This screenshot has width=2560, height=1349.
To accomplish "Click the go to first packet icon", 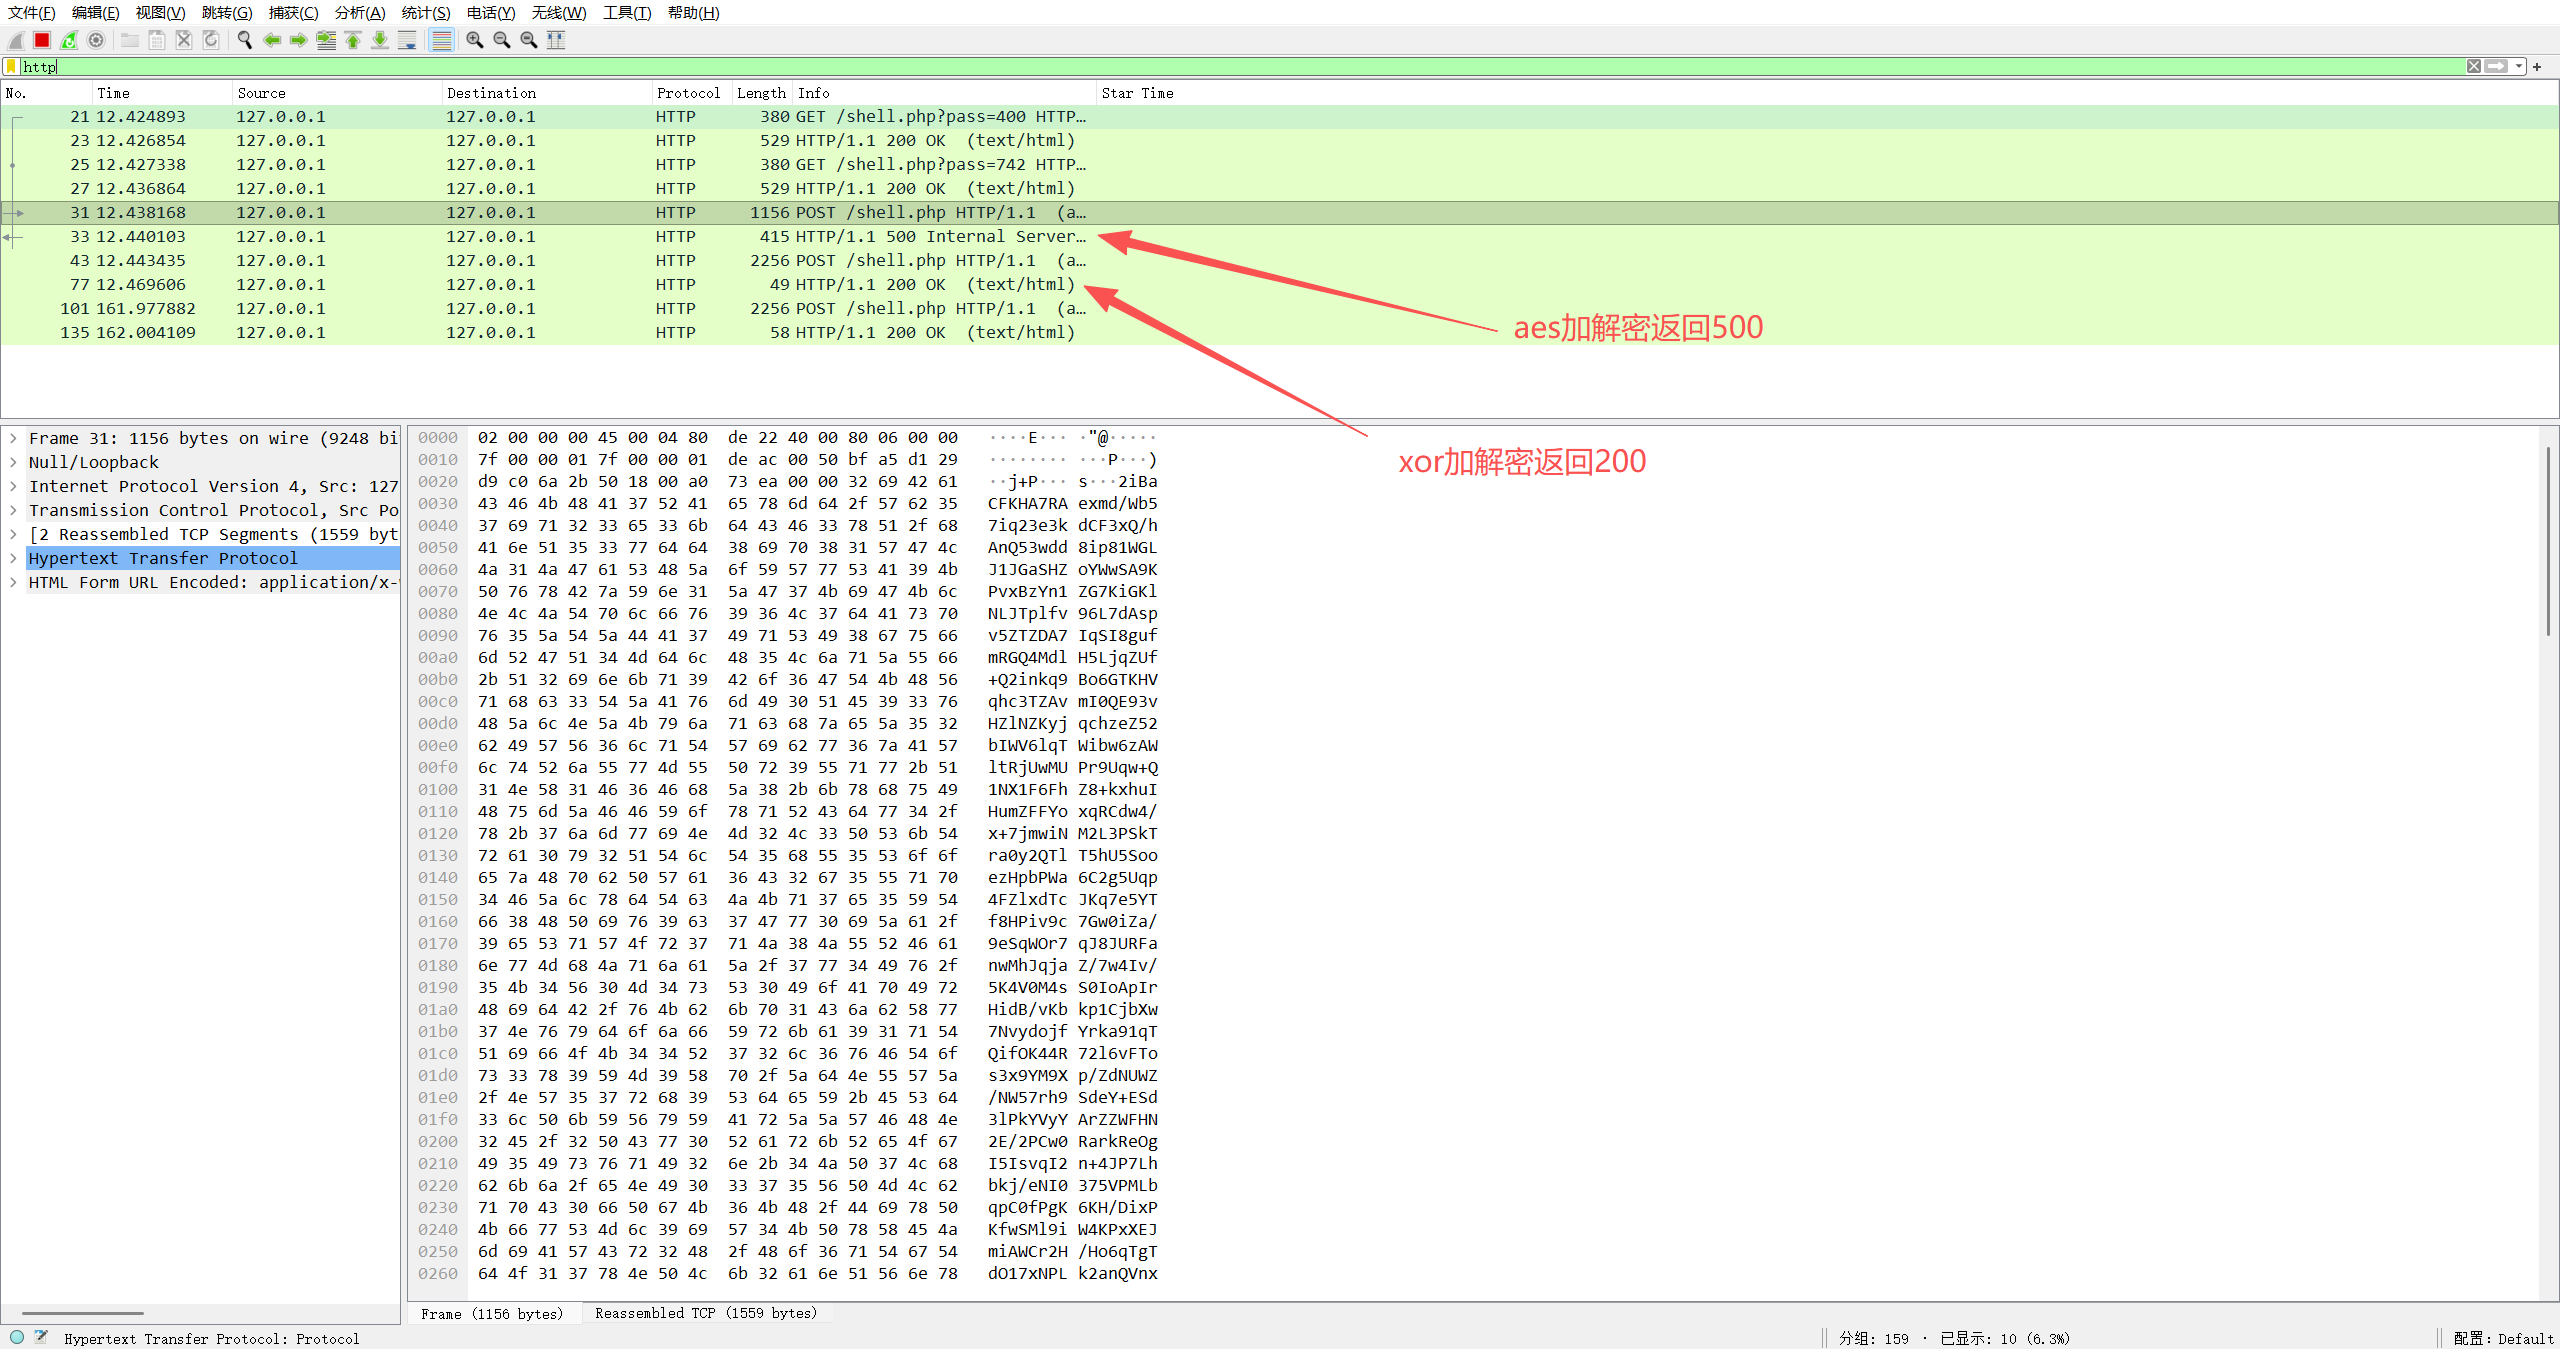I will (x=353, y=40).
